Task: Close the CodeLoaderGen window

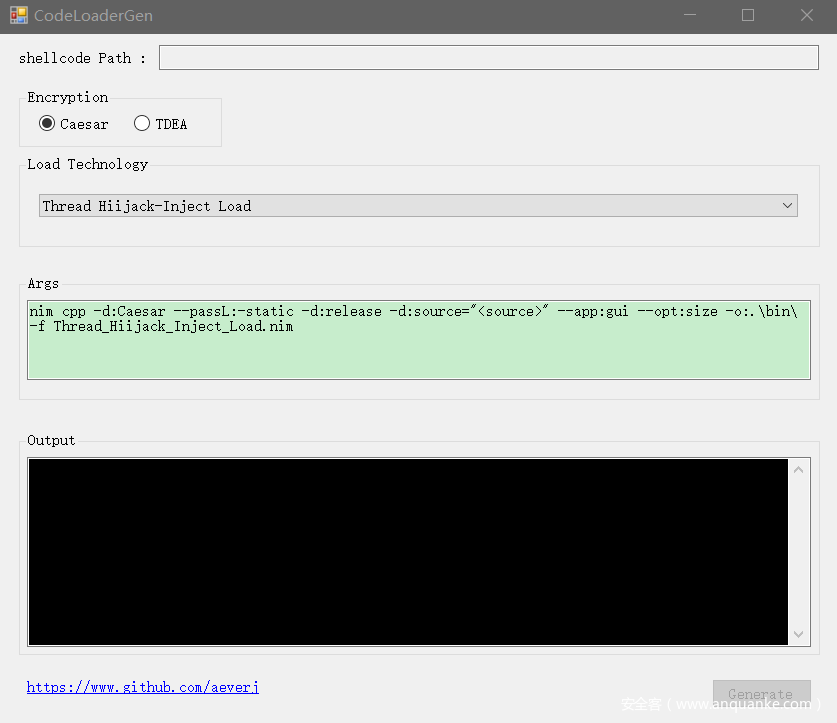Action: click(x=806, y=16)
